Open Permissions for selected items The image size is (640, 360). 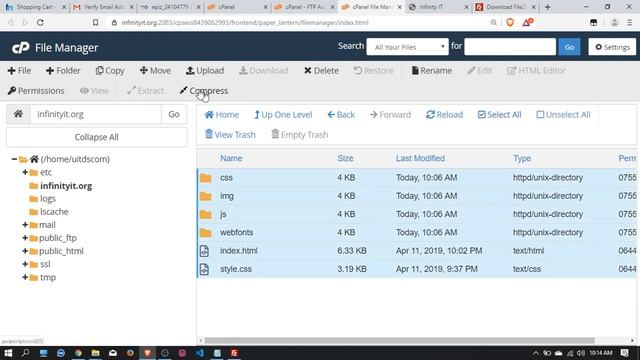tap(36, 91)
